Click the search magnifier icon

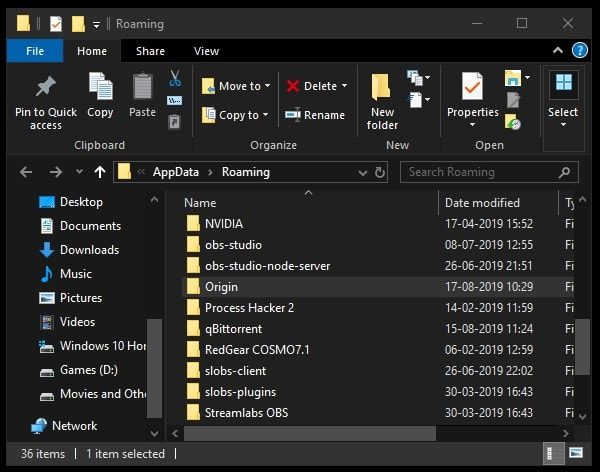[x=564, y=173]
